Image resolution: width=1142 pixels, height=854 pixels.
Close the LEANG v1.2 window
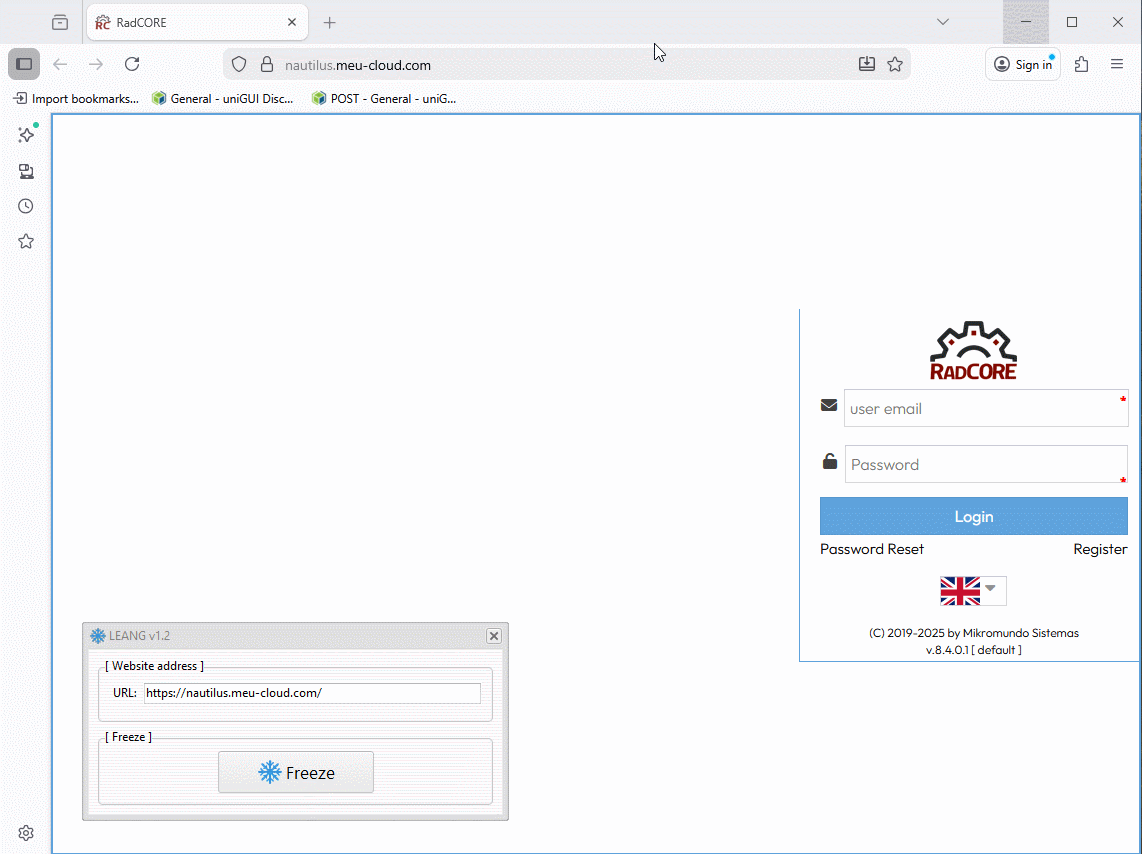pyautogui.click(x=494, y=636)
